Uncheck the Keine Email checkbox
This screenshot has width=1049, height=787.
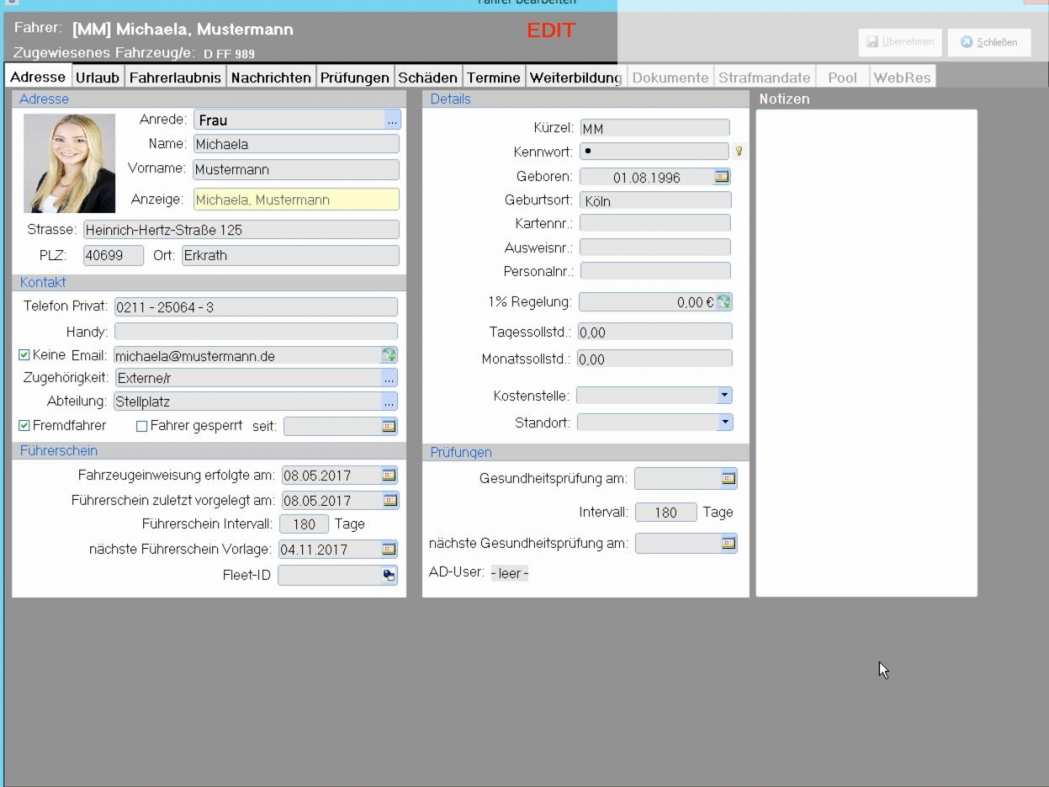pyautogui.click(x=24, y=355)
